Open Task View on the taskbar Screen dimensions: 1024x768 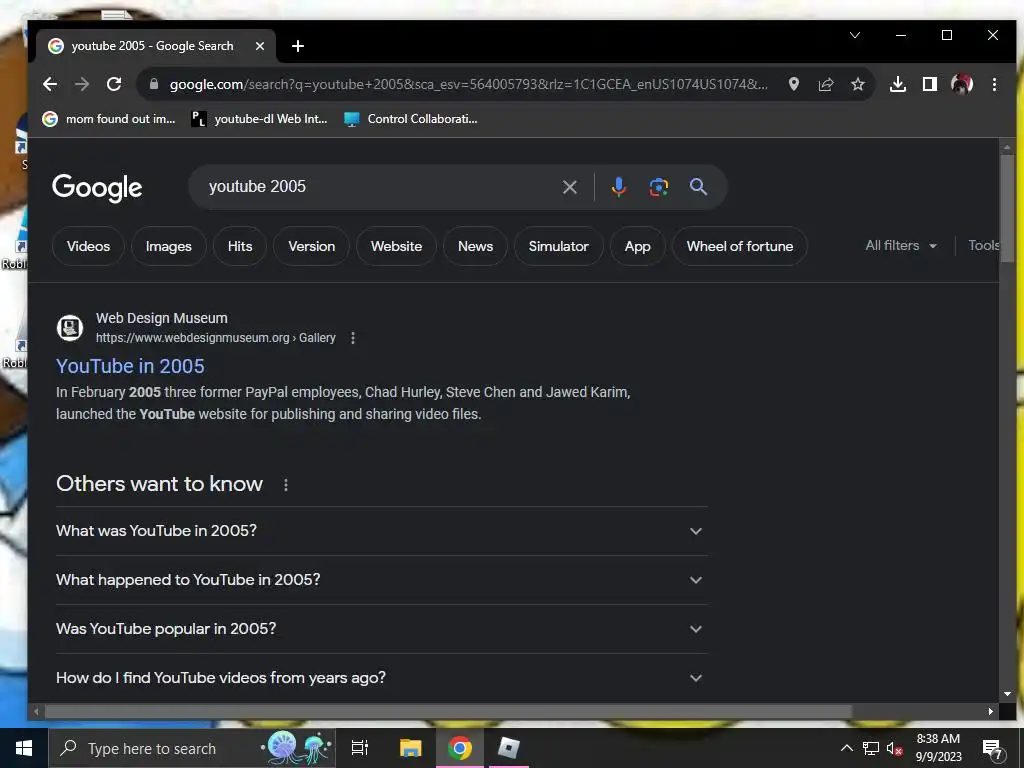[x=360, y=748]
